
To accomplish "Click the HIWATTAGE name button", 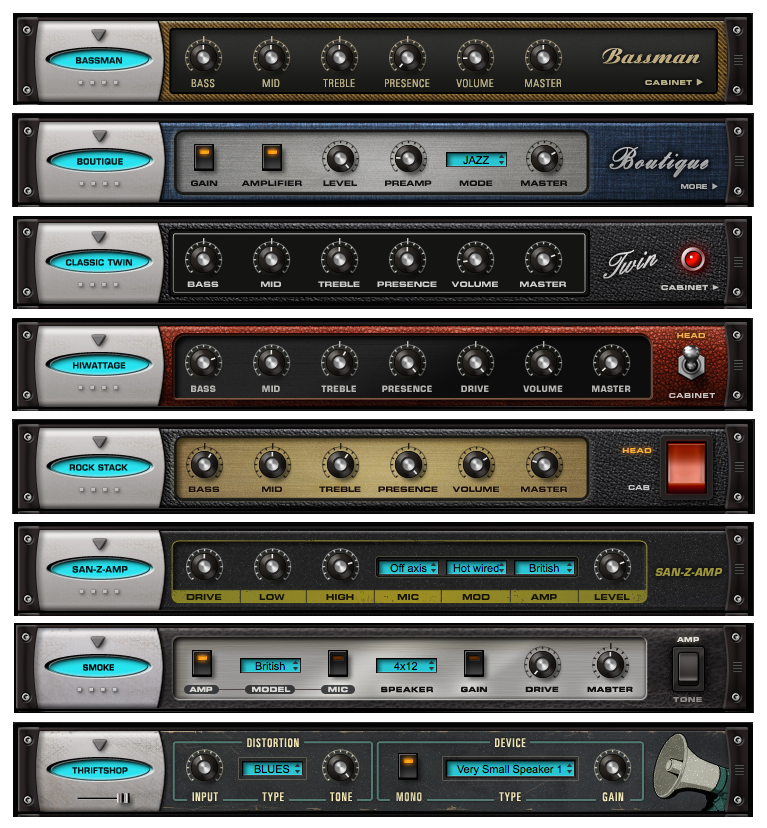I will tap(99, 365).
